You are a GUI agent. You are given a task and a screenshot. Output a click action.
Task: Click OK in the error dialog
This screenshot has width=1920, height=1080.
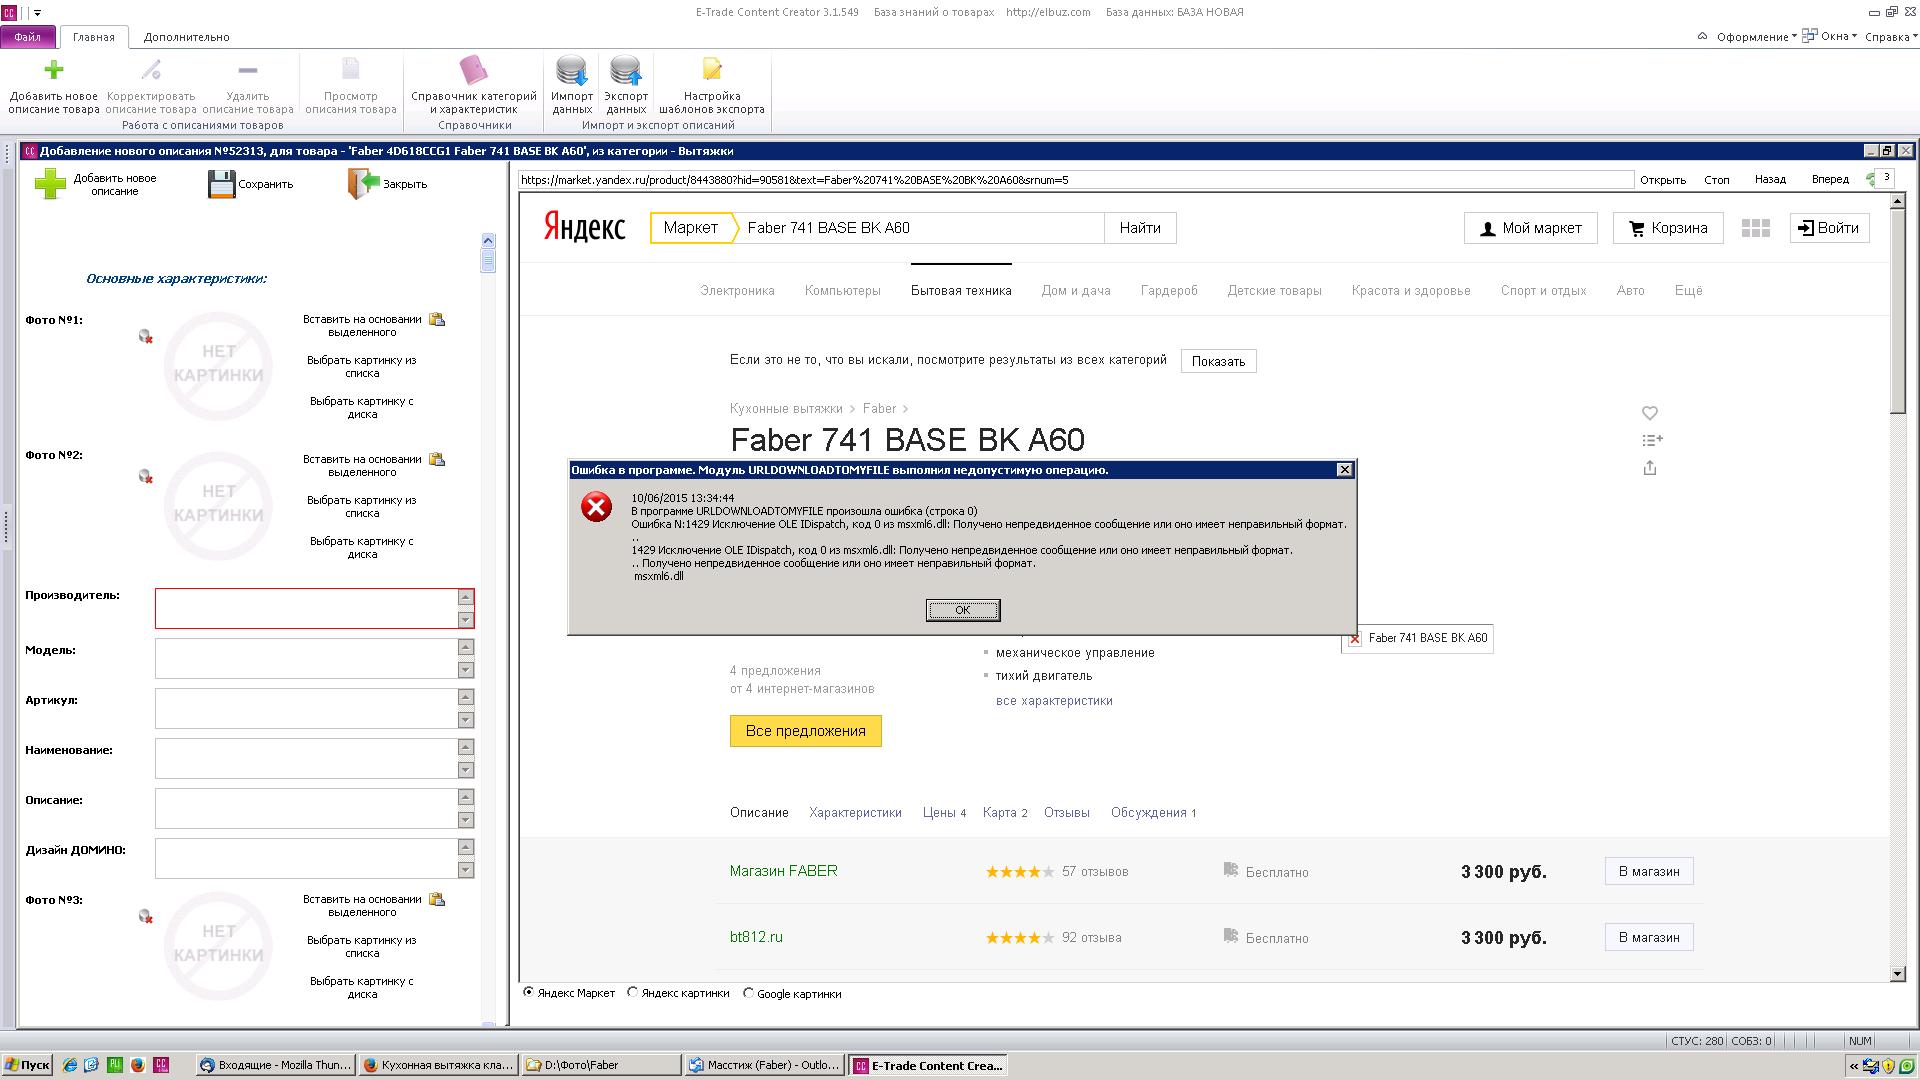(x=962, y=610)
